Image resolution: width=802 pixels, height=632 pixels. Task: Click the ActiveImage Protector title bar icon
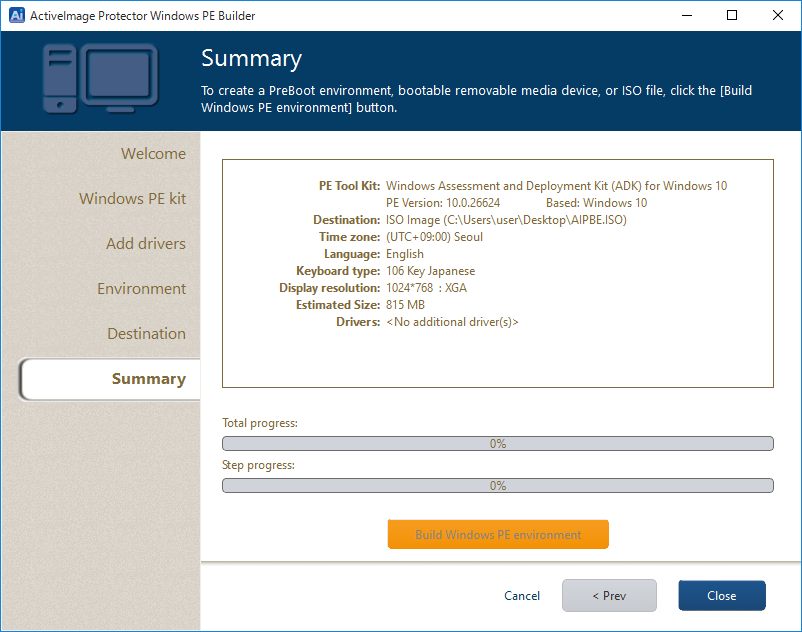[16, 15]
